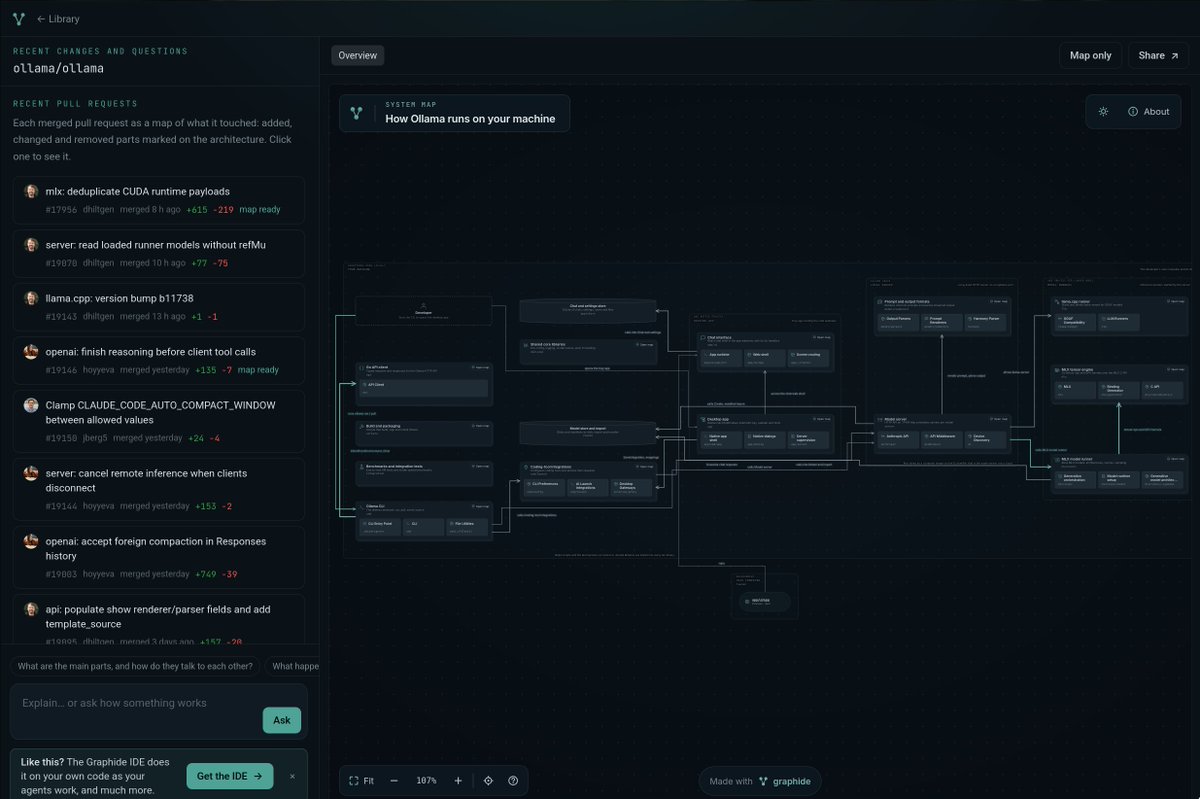Select the 'Anthropic API' sub-node
The height and width of the screenshot is (799, 1200).
click(x=898, y=440)
